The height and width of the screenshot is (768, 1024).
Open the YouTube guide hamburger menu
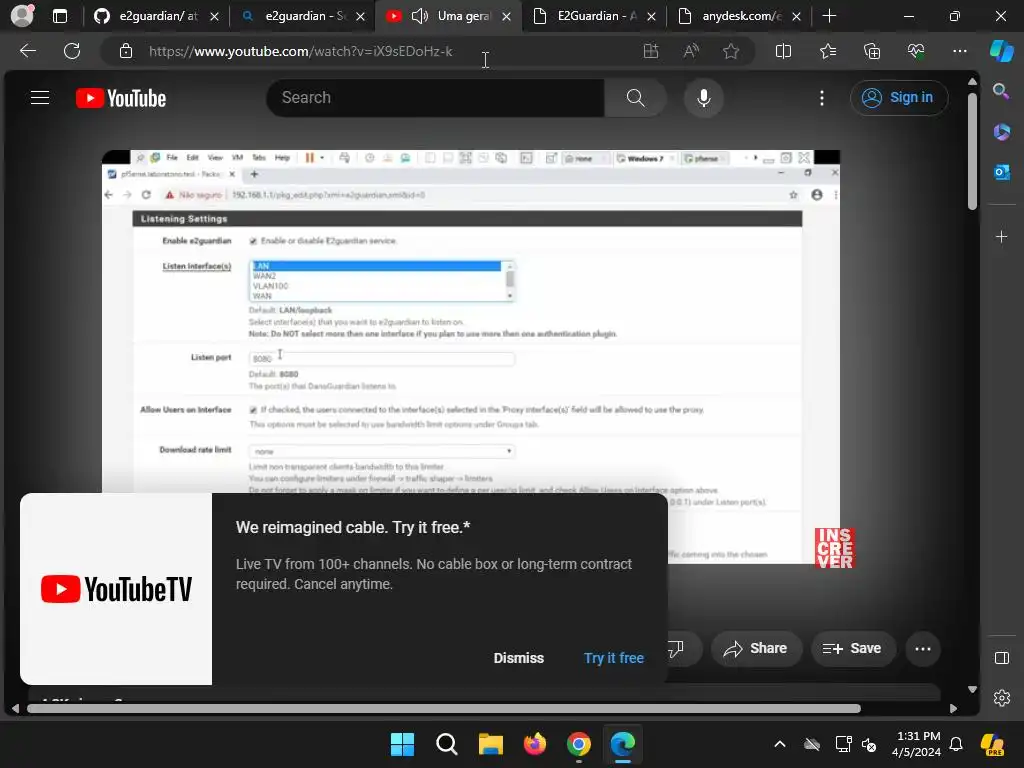tap(40, 98)
